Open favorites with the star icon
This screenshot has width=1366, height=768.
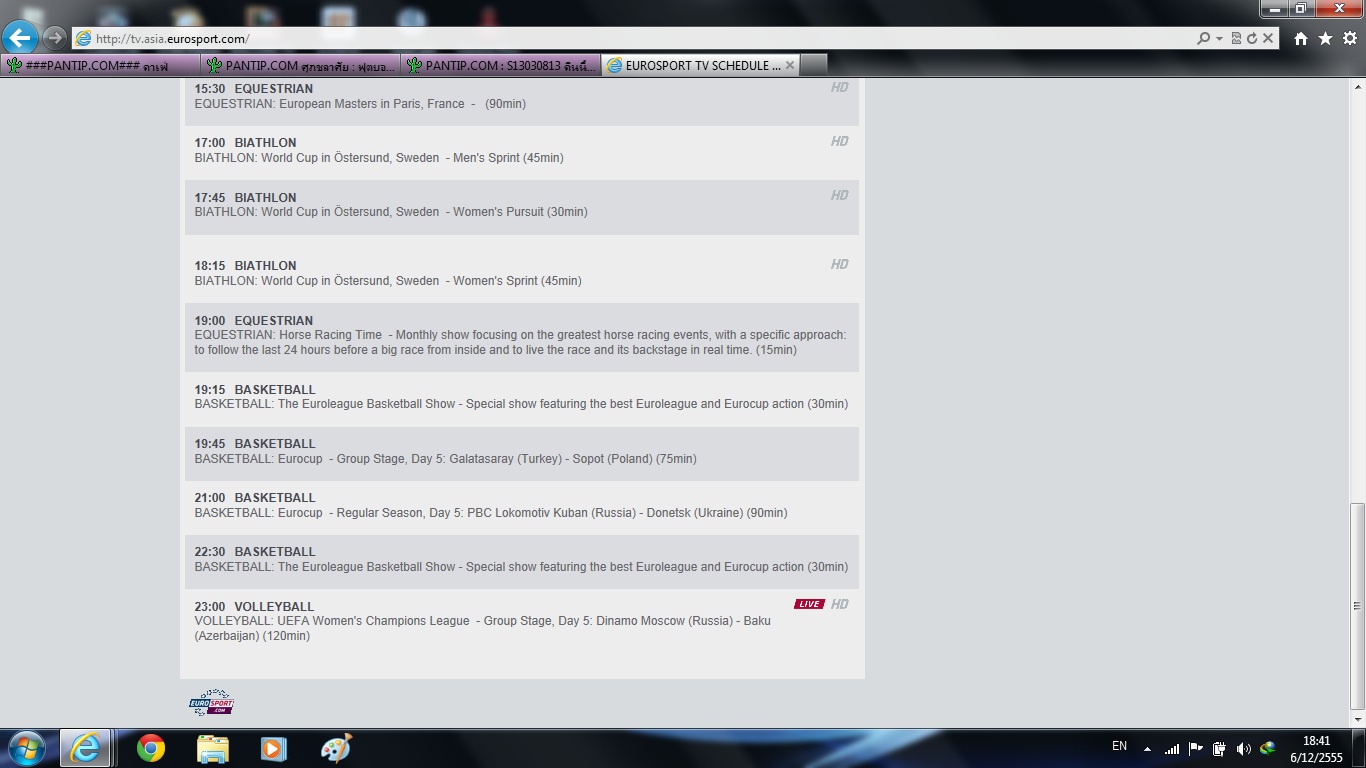(x=1325, y=38)
